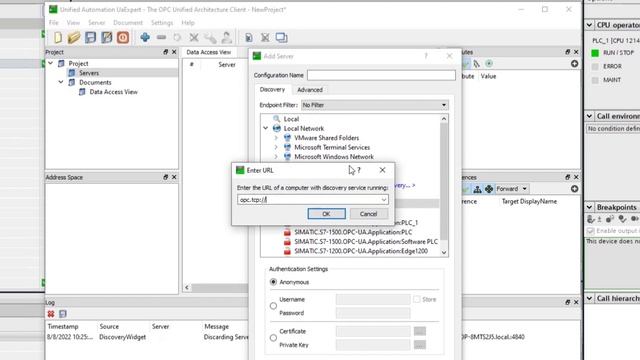The width and height of the screenshot is (640, 360).
Task: Open the File menu
Action: coord(53,23)
